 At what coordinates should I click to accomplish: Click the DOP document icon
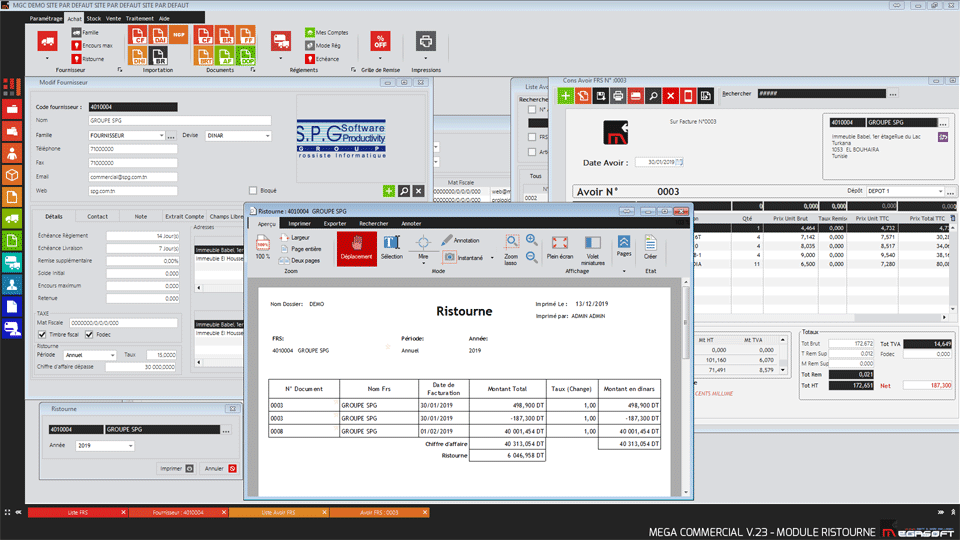pyautogui.click(x=246, y=56)
